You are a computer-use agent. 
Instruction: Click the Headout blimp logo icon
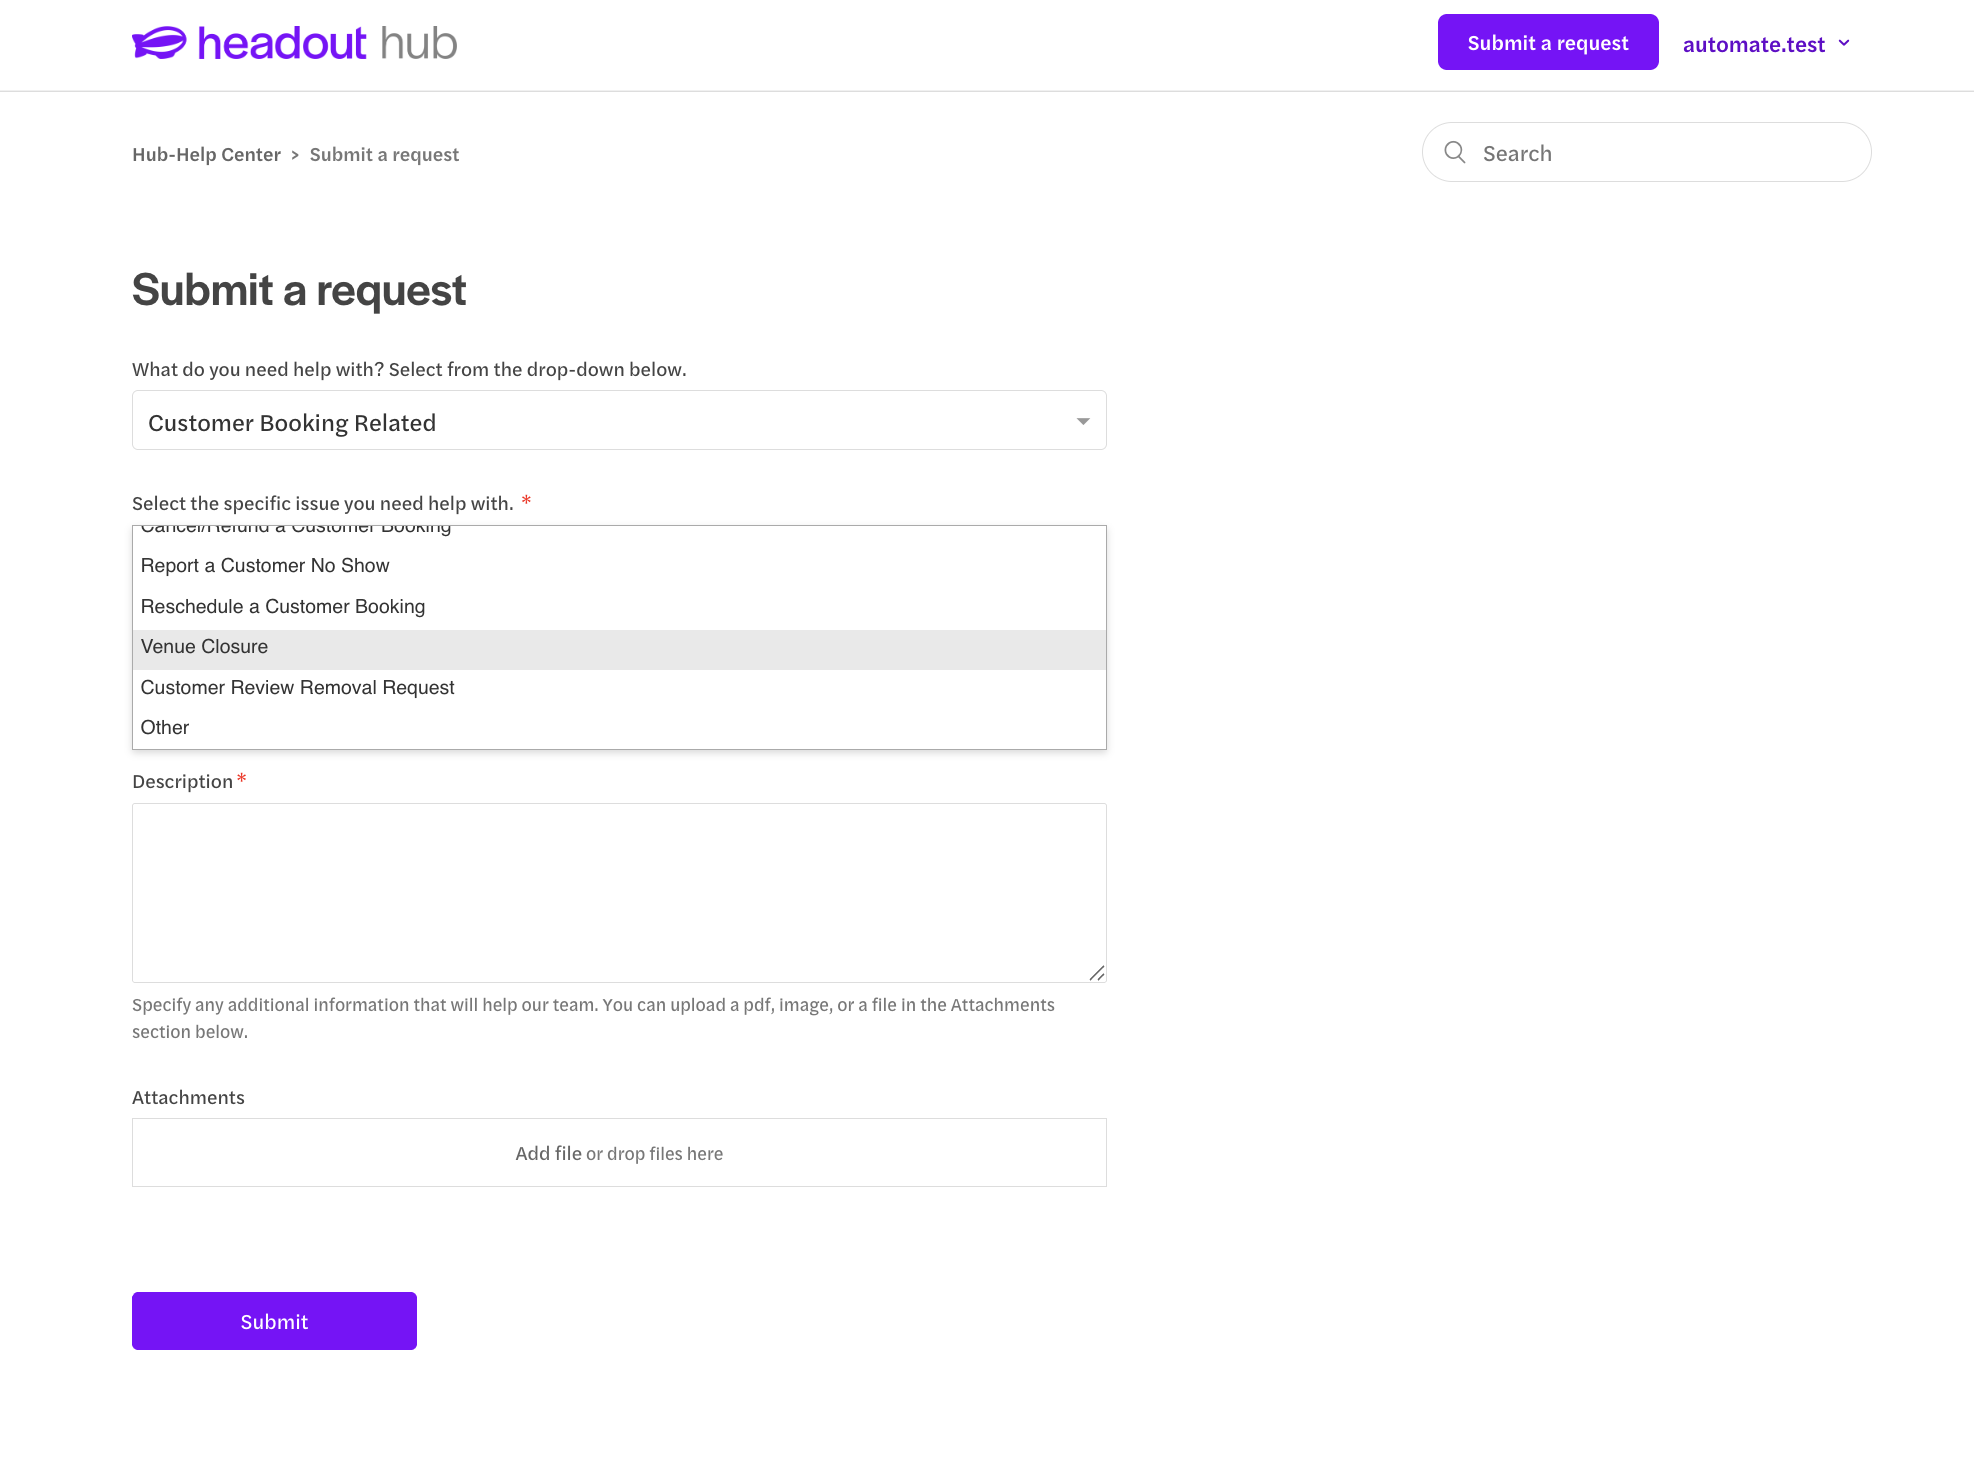pos(159,43)
